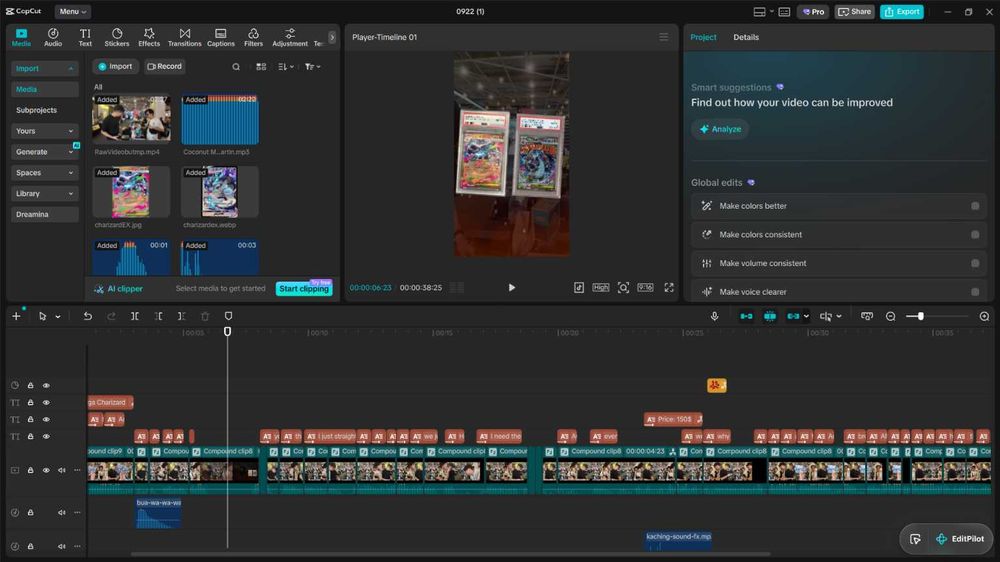The height and width of the screenshot is (562, 1000).
Task: Expand the Yours section
Action: [44, 131]
